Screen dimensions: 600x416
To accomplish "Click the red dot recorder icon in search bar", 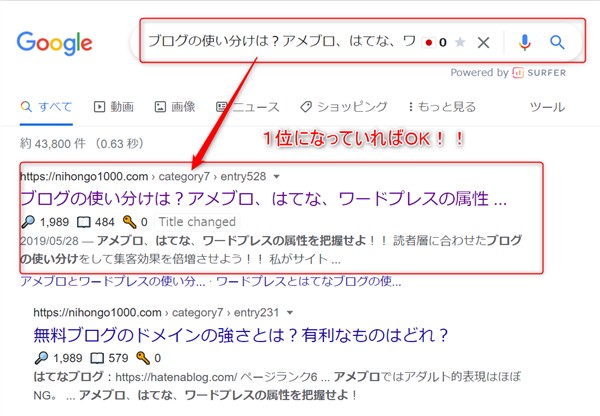I will [429, 42].
